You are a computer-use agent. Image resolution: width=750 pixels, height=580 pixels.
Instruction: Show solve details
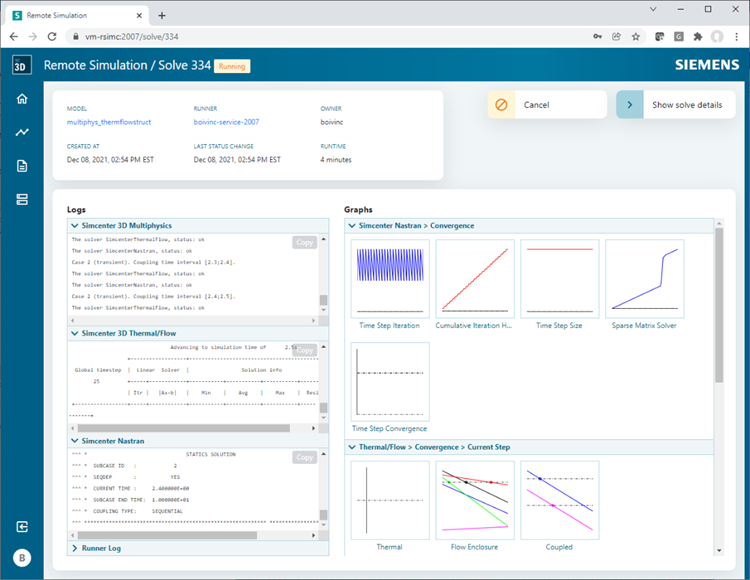click(675, 105)
